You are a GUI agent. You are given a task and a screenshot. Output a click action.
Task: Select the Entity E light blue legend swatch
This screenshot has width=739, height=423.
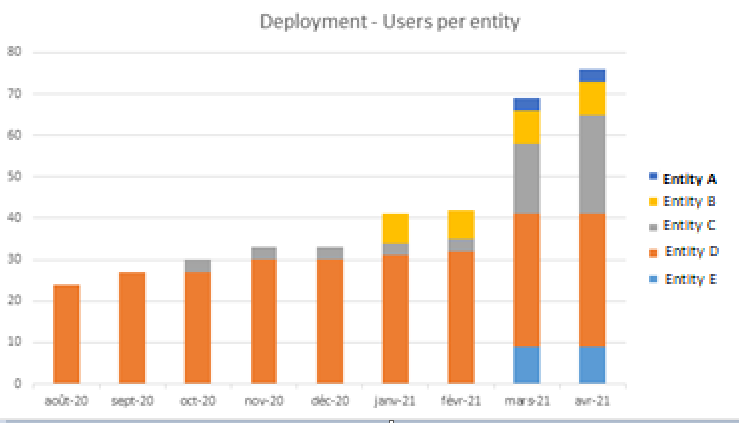(653, 279)
